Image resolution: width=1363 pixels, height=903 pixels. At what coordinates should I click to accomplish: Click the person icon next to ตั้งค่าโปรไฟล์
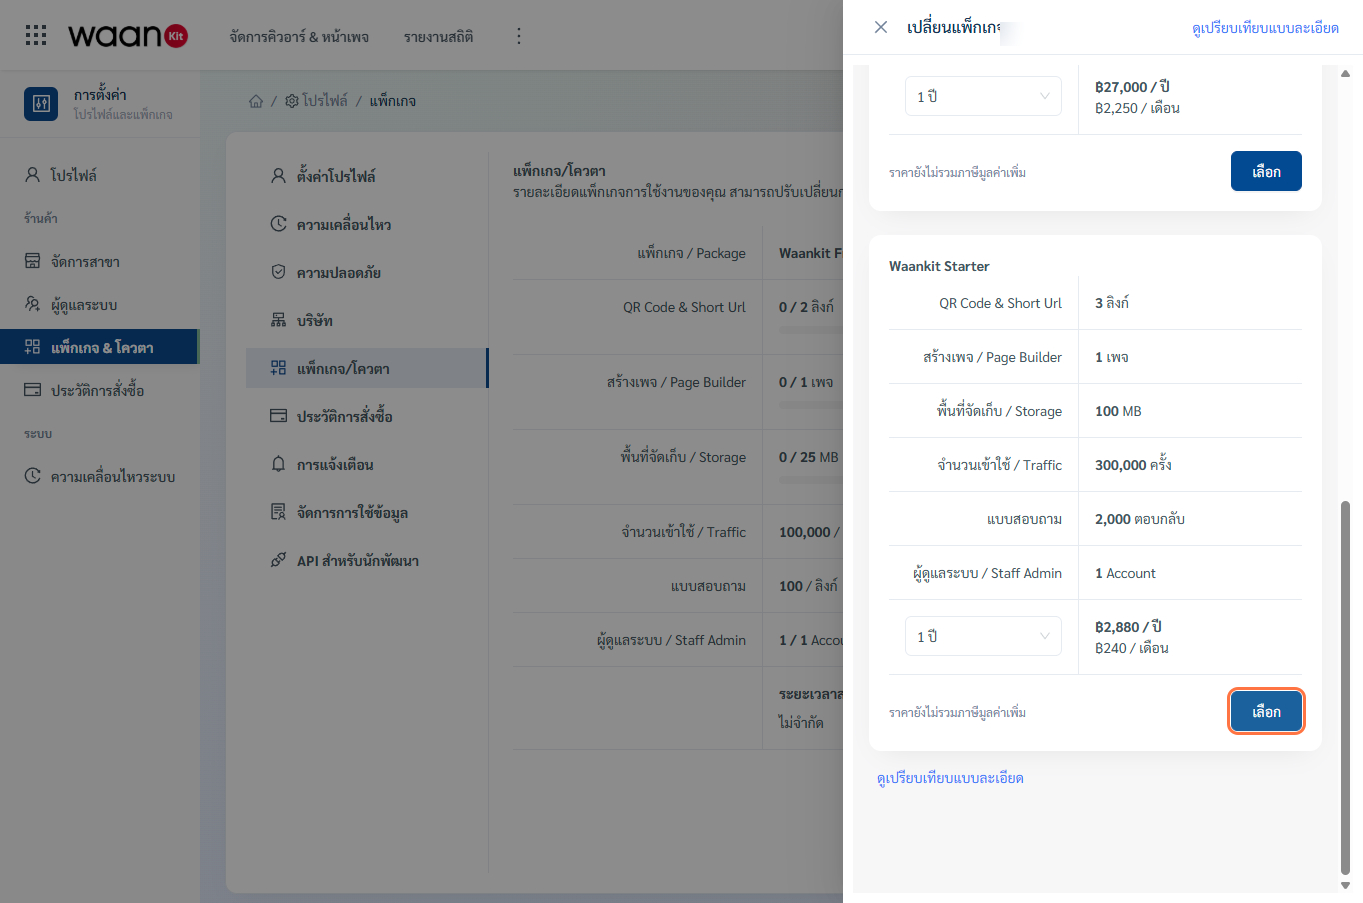point(279,176)
